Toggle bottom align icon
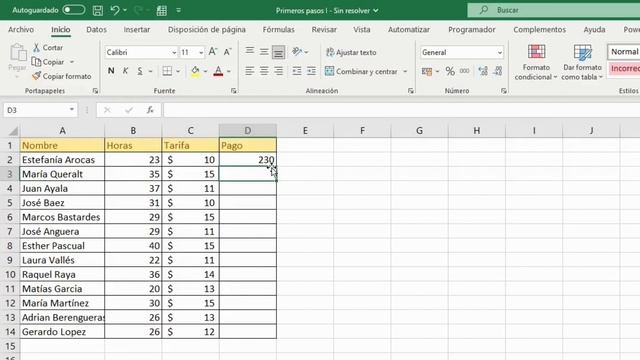 [x=279, y=52]
